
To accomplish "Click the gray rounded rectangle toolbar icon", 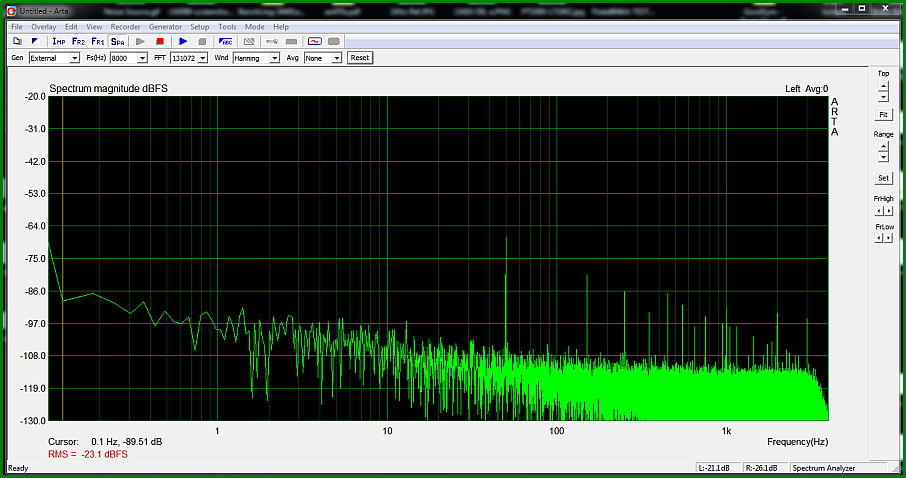I will pos(333,41).
